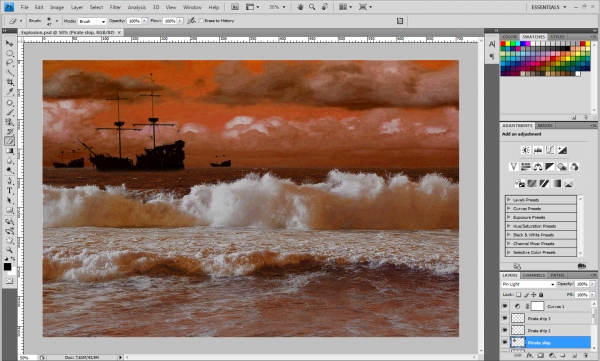The image size is (600, 361).
Task: Select the Eyedropper tool
Action: 10,91
